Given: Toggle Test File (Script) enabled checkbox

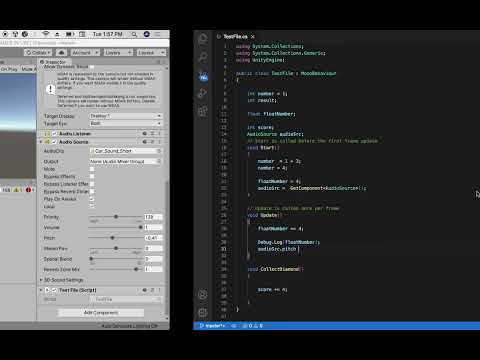Looking at the screenshot, I should point(54,290).
